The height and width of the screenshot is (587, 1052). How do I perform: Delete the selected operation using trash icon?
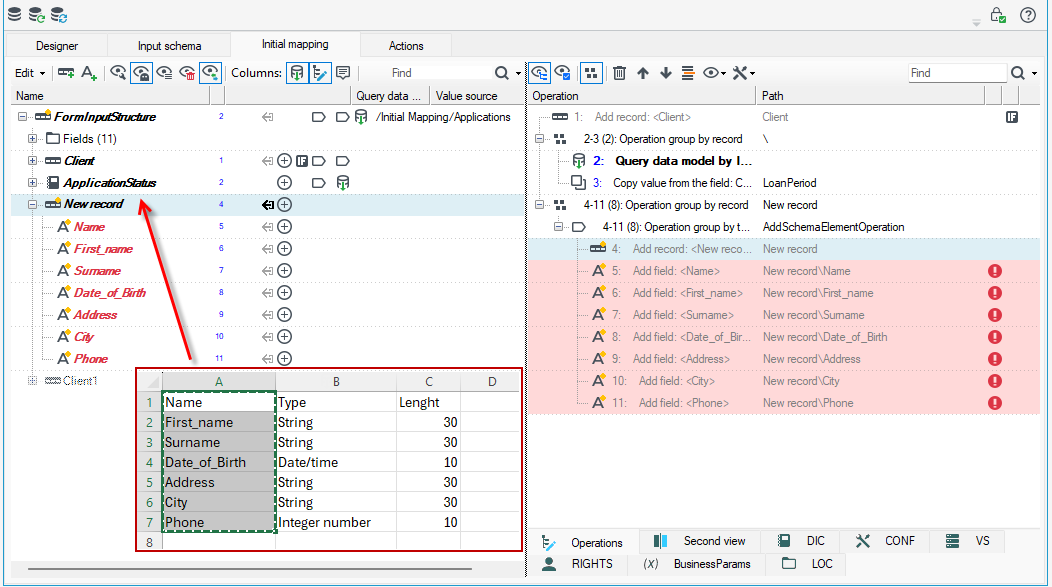[619, 72]
